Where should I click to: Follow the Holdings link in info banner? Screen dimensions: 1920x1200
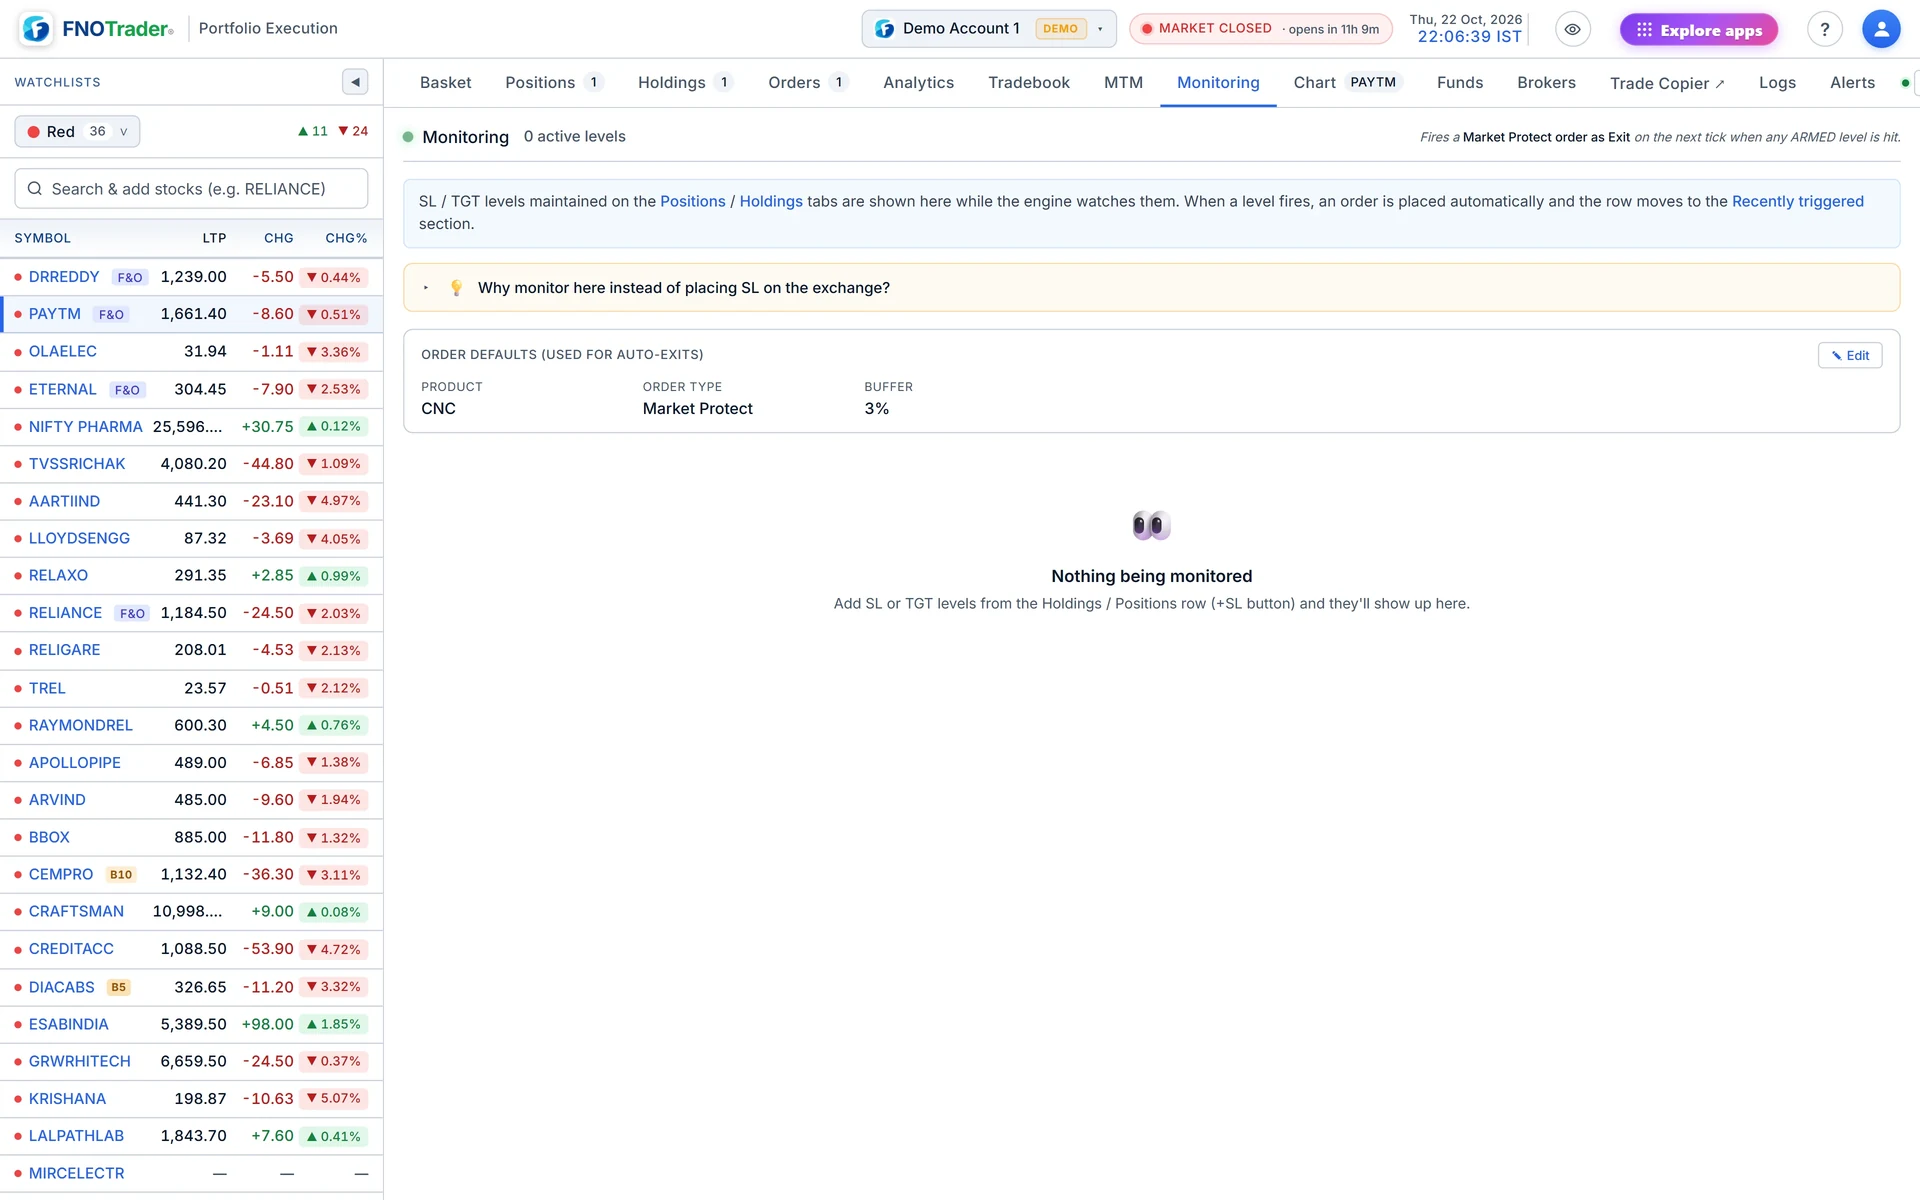click(x=771, y=201)
